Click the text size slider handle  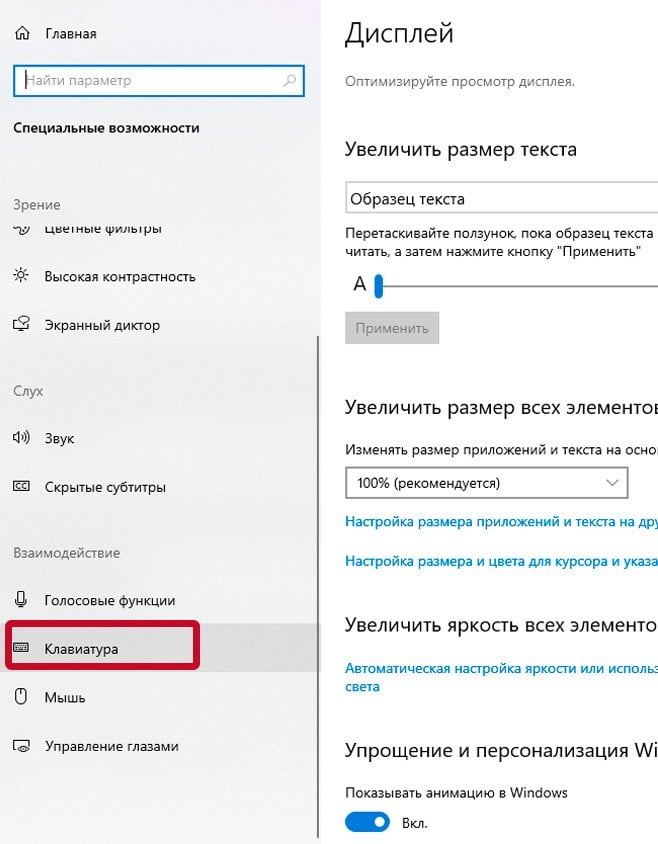pos(379,286)
